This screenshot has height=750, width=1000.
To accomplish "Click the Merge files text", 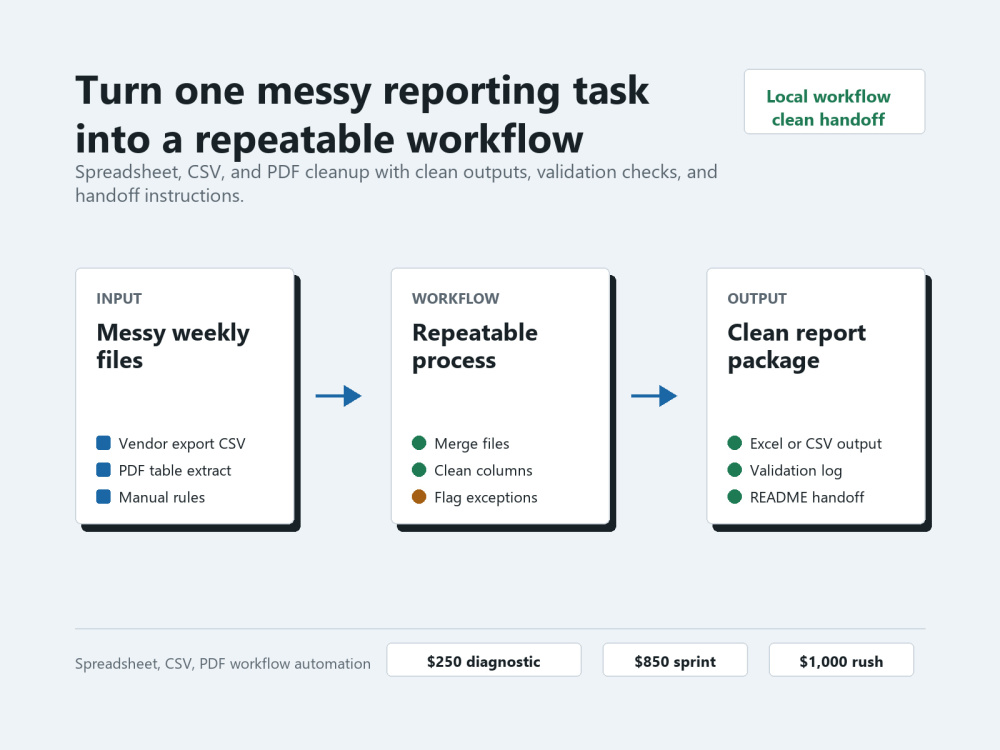I will click(472, 443).
